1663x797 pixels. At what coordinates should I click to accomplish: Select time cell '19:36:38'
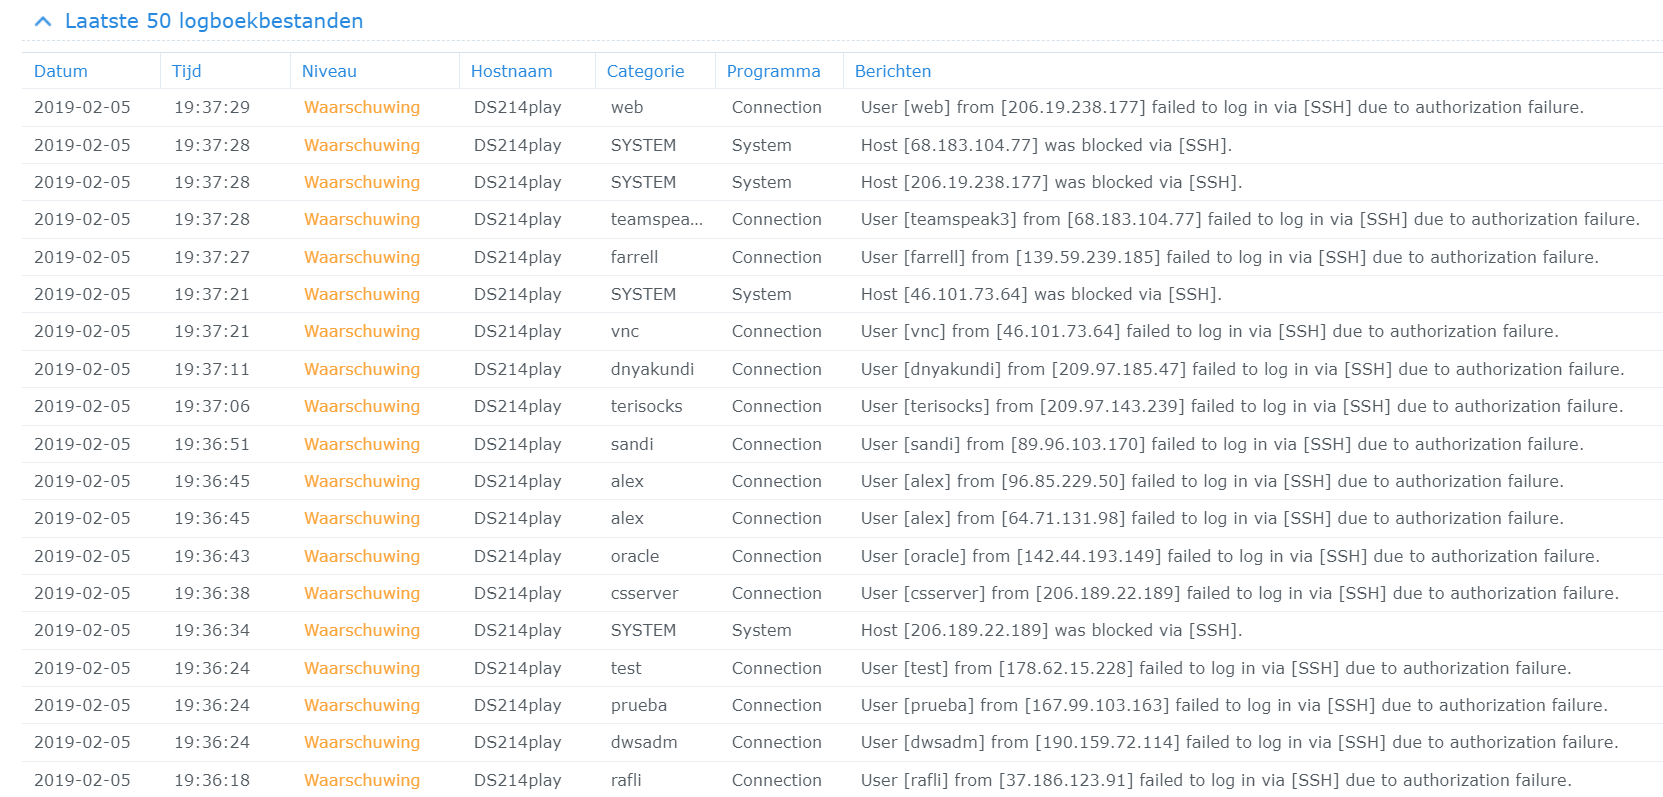tap(212, 593)
